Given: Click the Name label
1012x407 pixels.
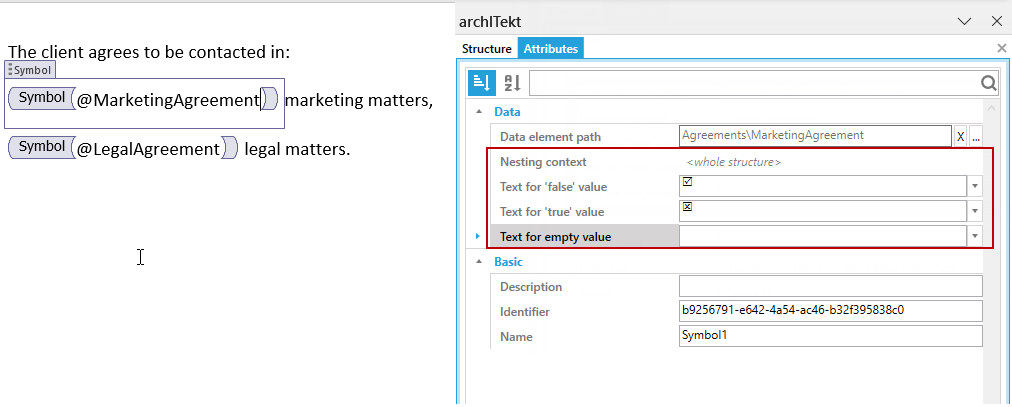Looking at the screenshot, I should click(516, 337).
